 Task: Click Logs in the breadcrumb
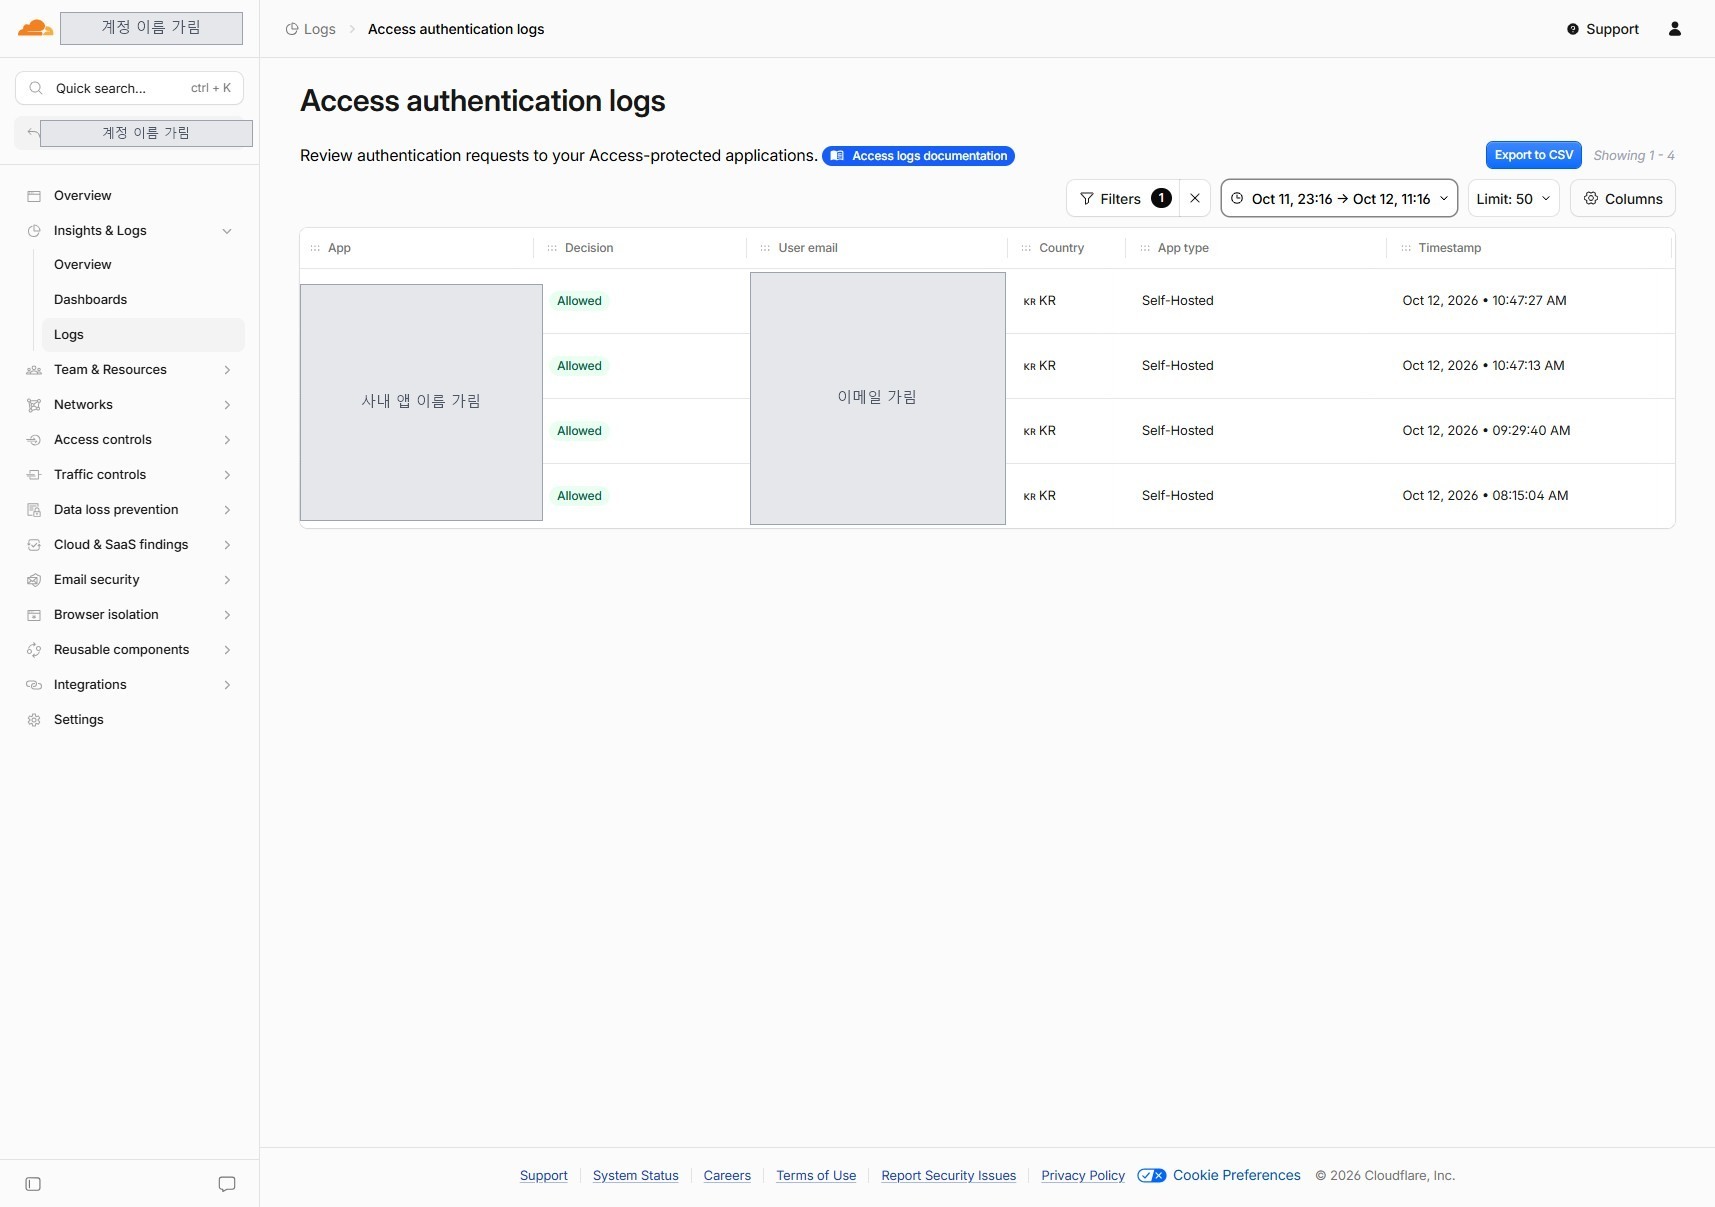pos(310,29)
